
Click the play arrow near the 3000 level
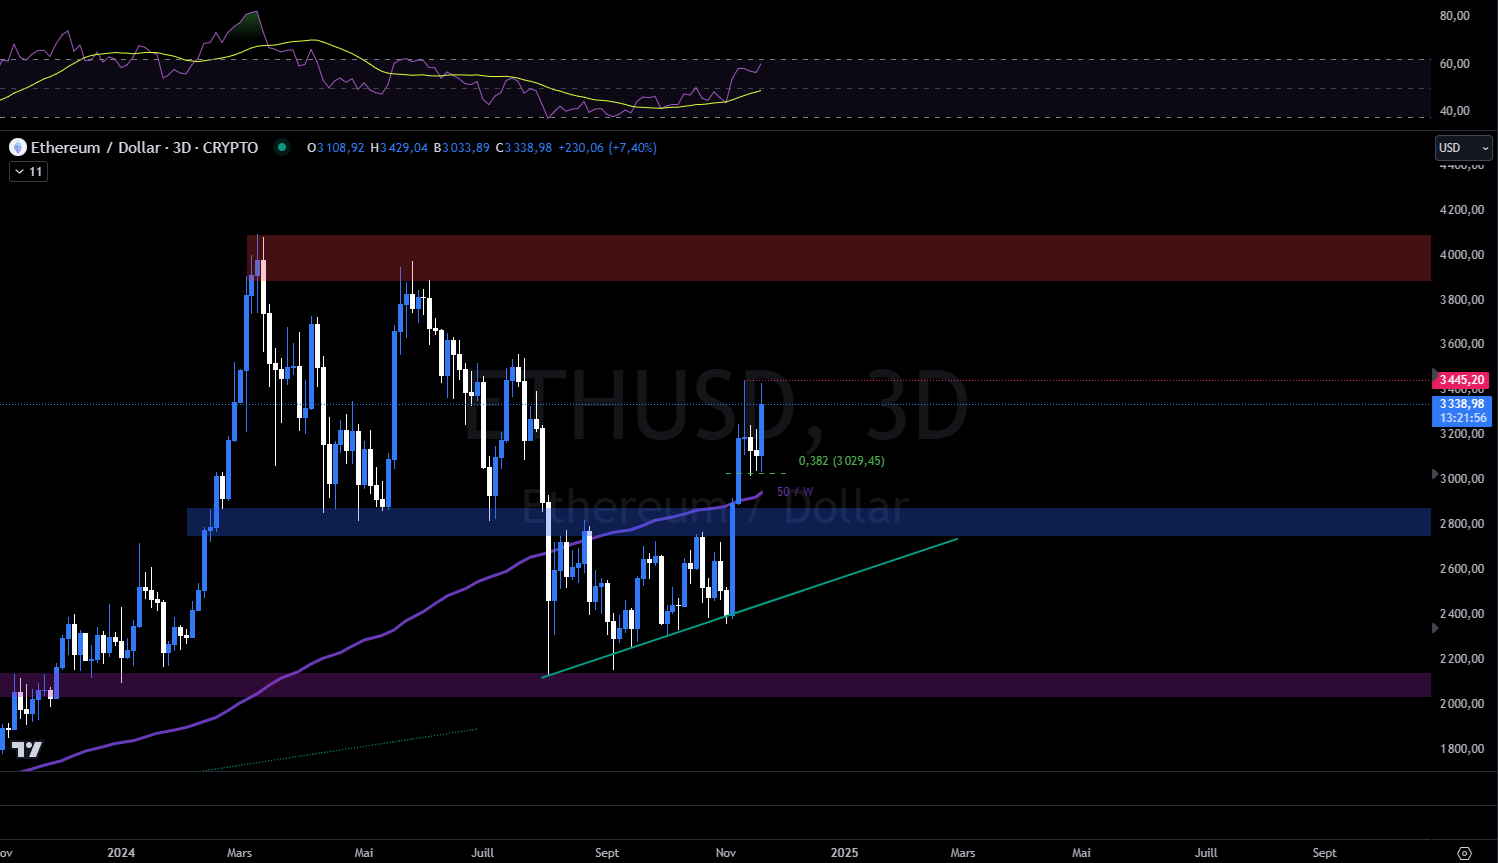pyautogui.click(x=1434, y=476)
